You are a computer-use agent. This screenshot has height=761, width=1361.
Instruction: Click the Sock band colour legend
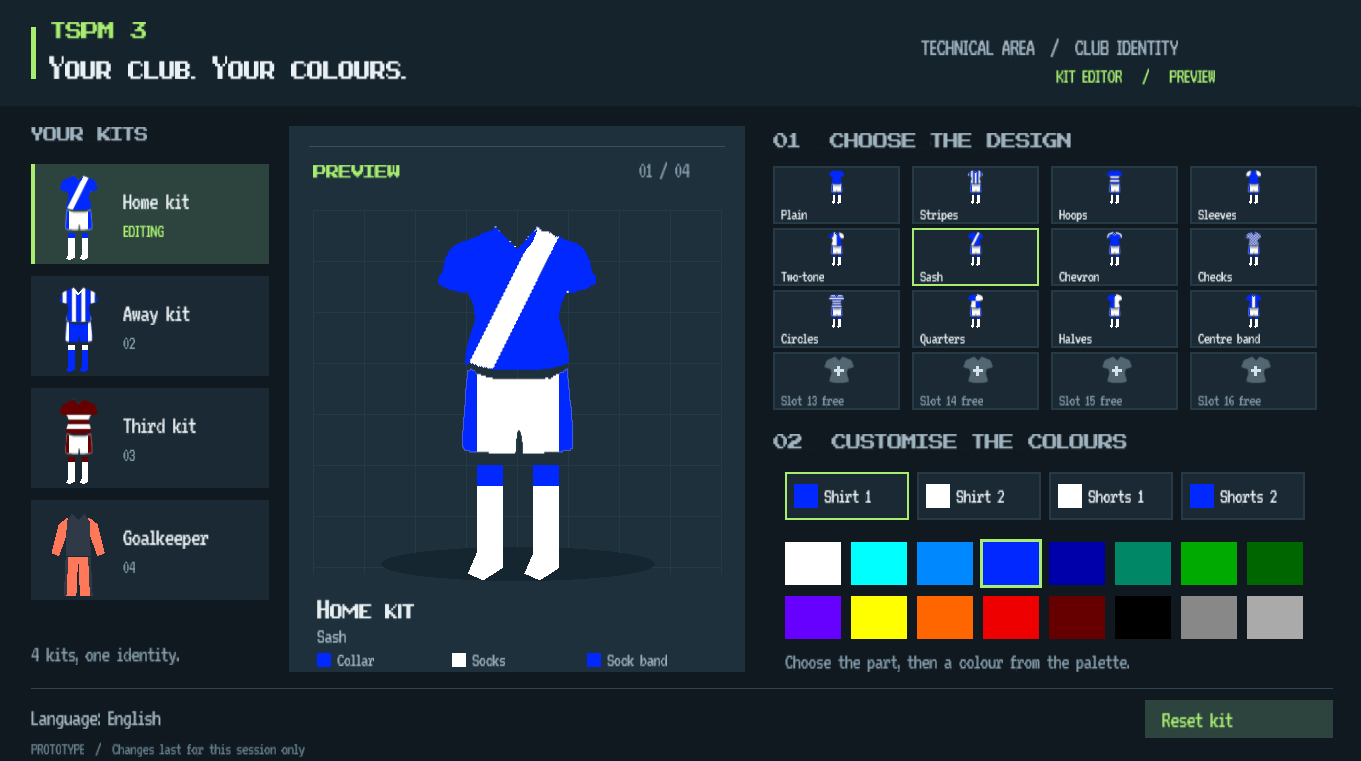pos(627,660)
